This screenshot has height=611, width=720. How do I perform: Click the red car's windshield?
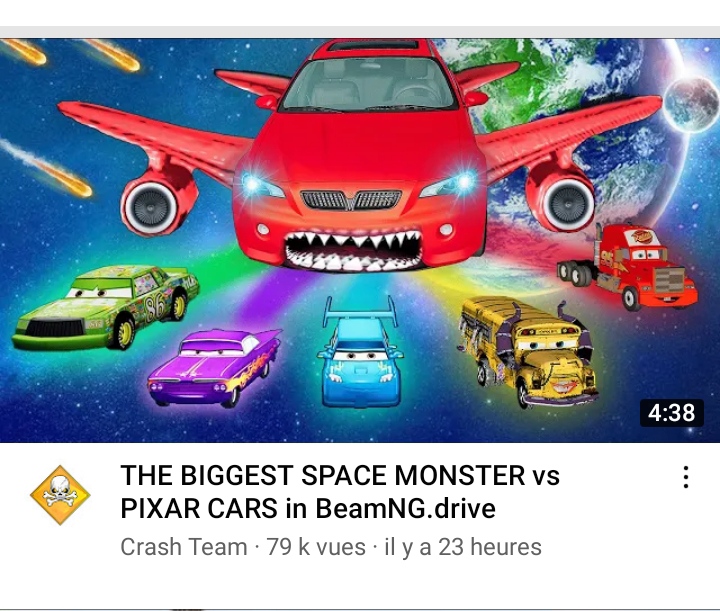click(x=369, y=84)
